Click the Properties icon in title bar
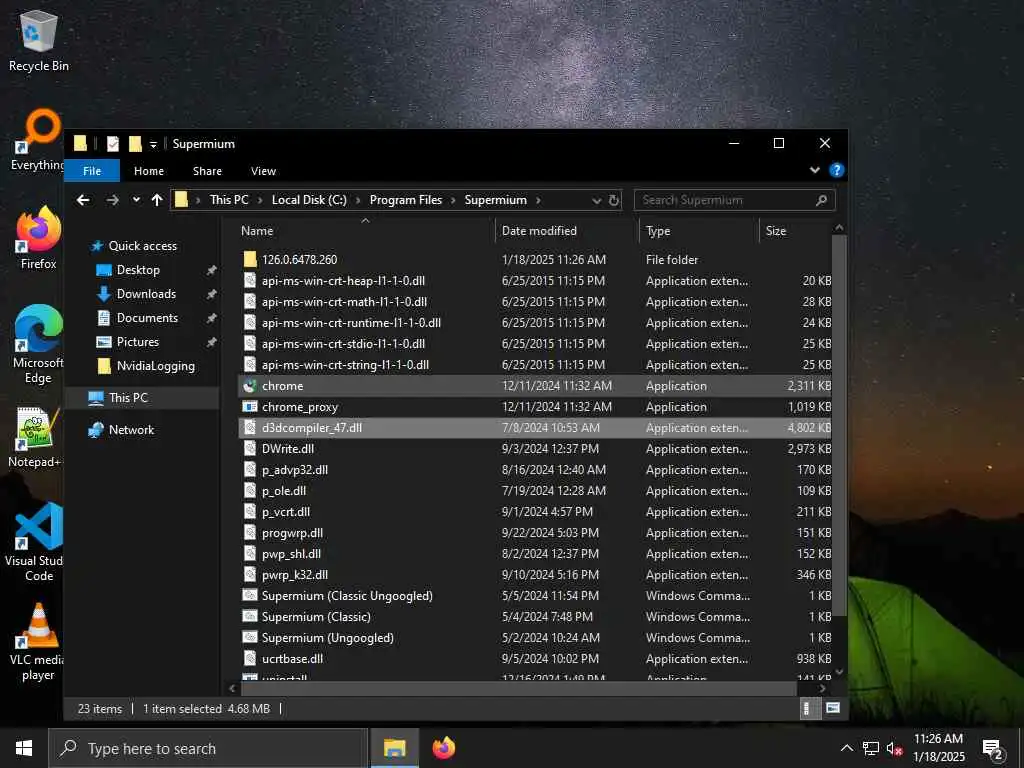 (x=113, y=144)
